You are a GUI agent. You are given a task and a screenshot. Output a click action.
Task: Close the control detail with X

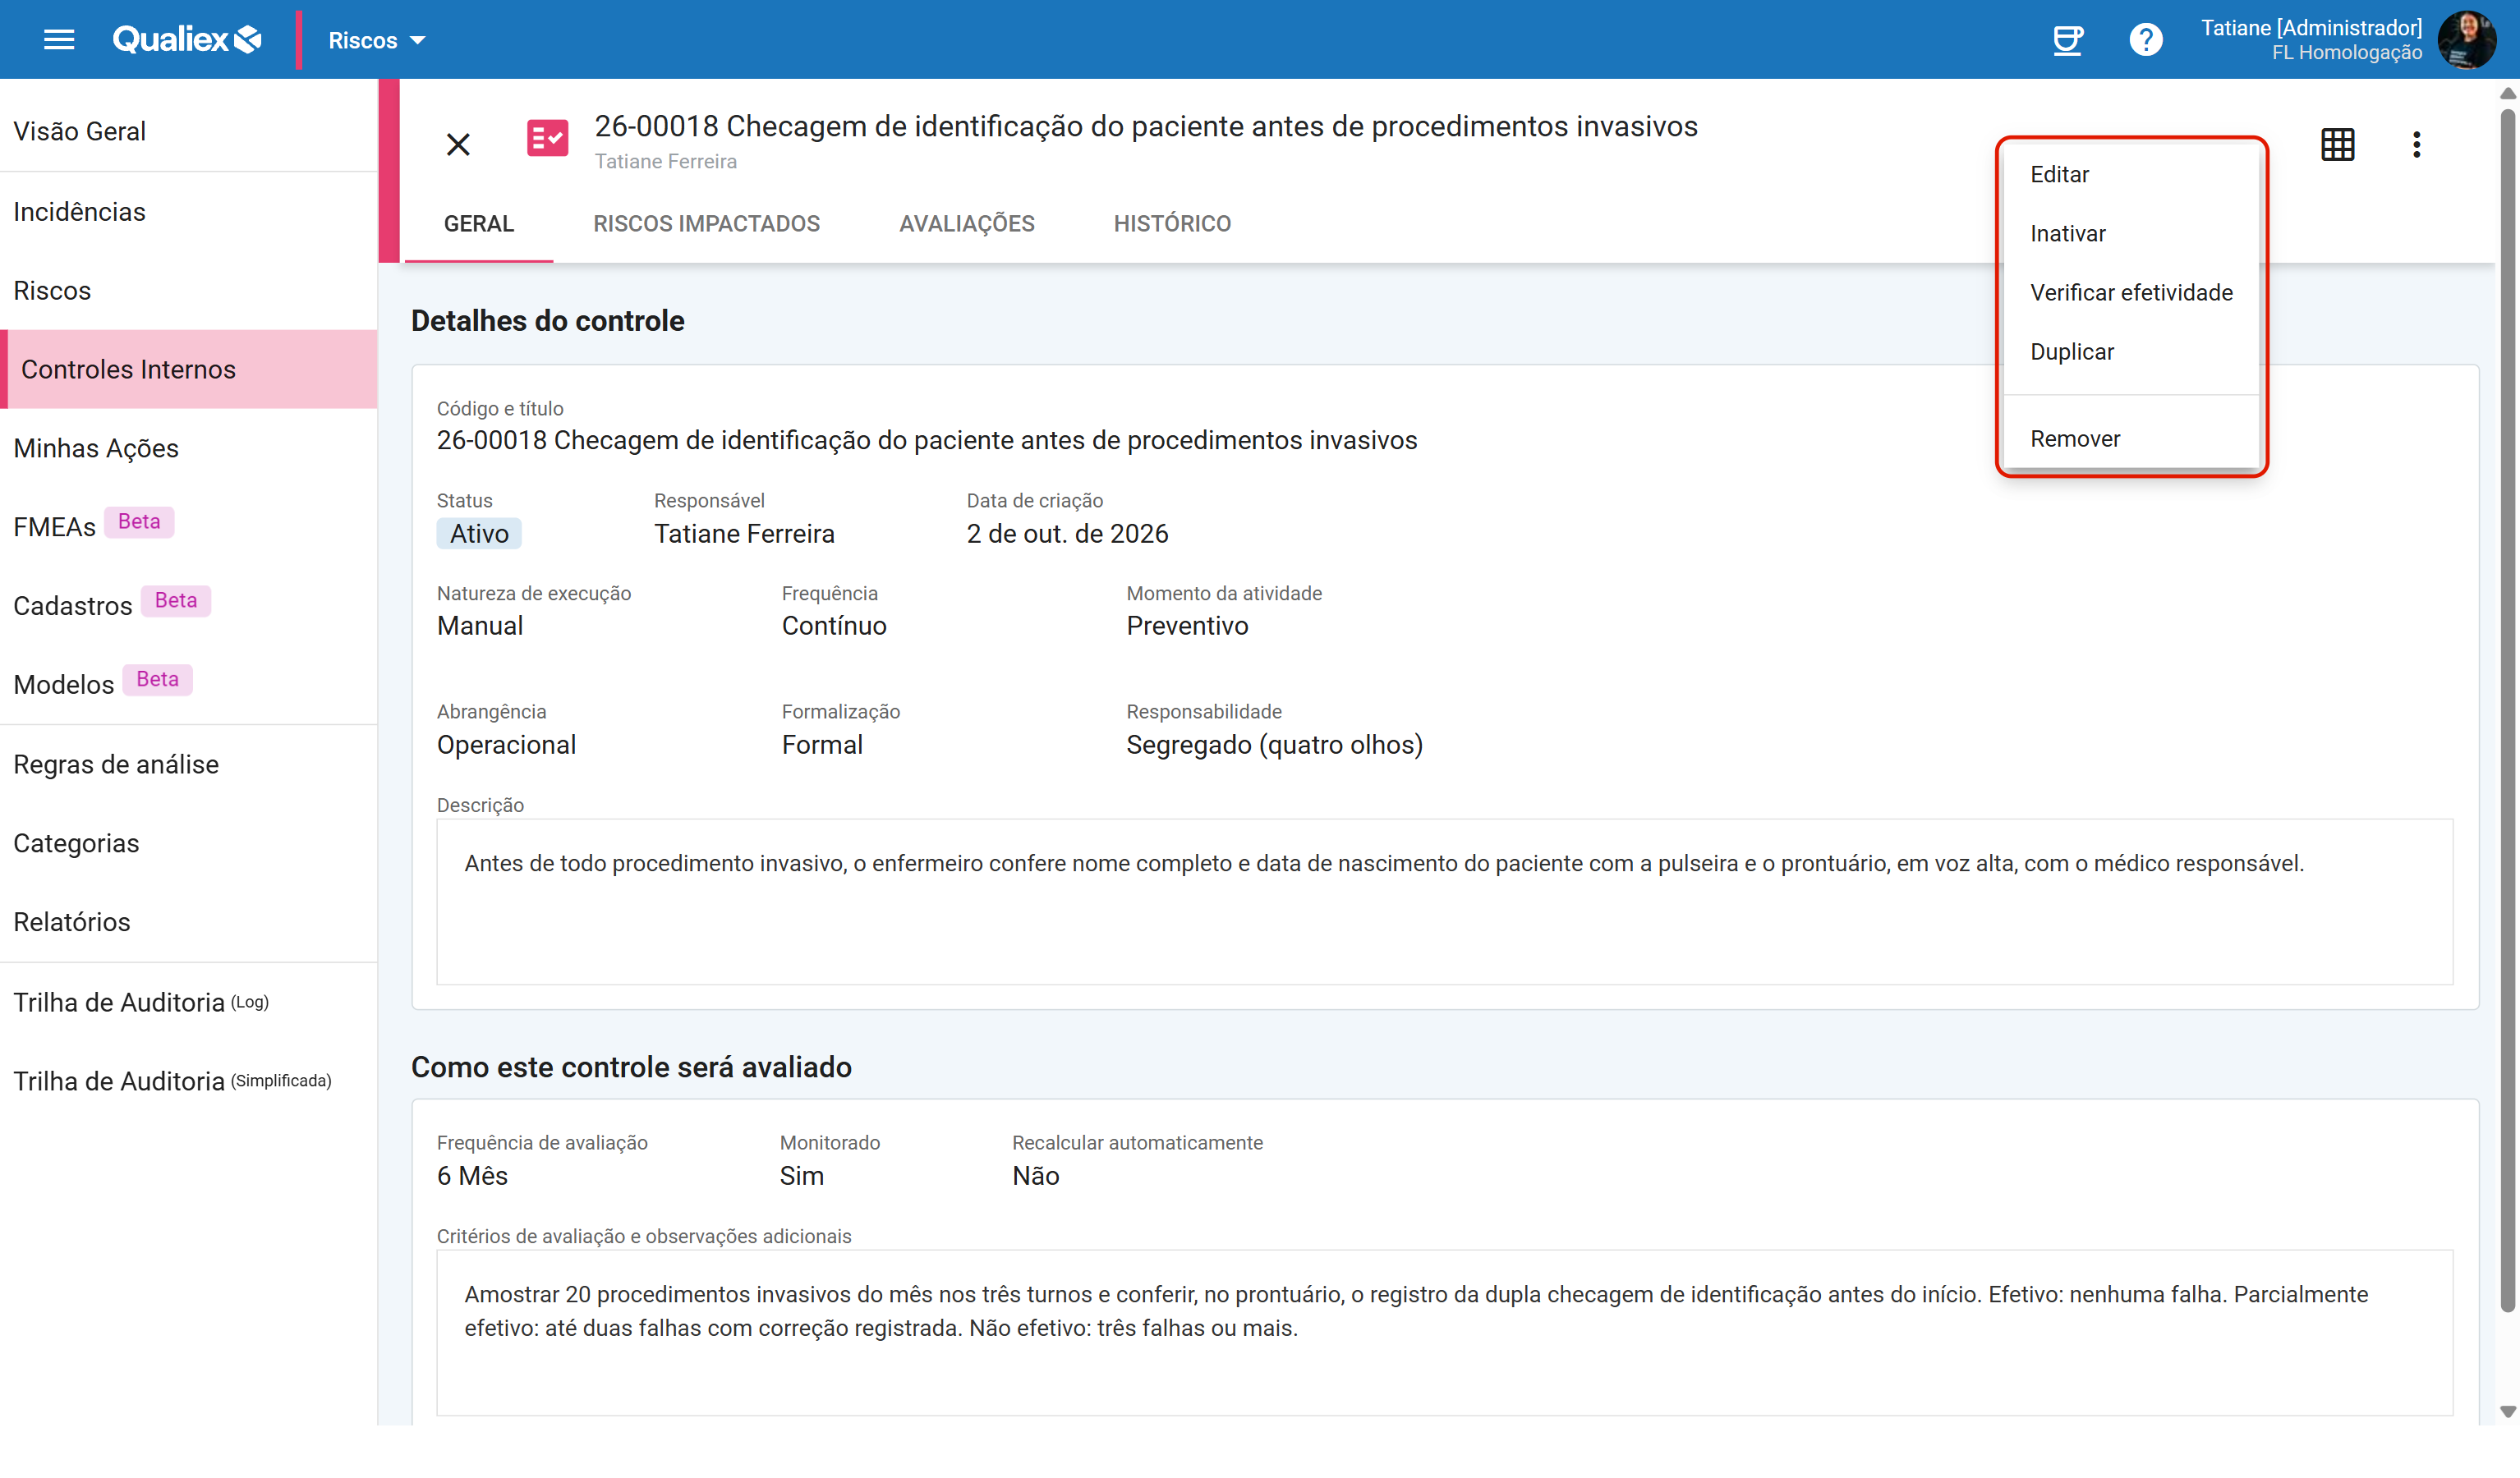pyautogui.click(x=458, y=145)
